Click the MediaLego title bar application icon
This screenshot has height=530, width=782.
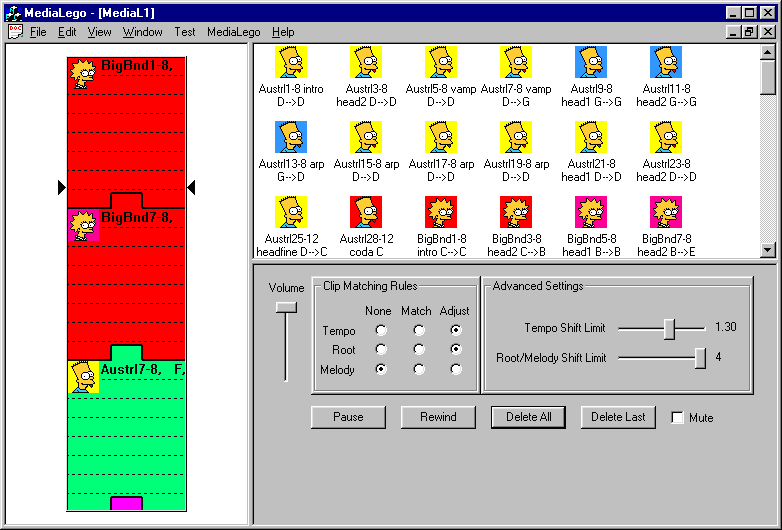click(x=12, y=12)
